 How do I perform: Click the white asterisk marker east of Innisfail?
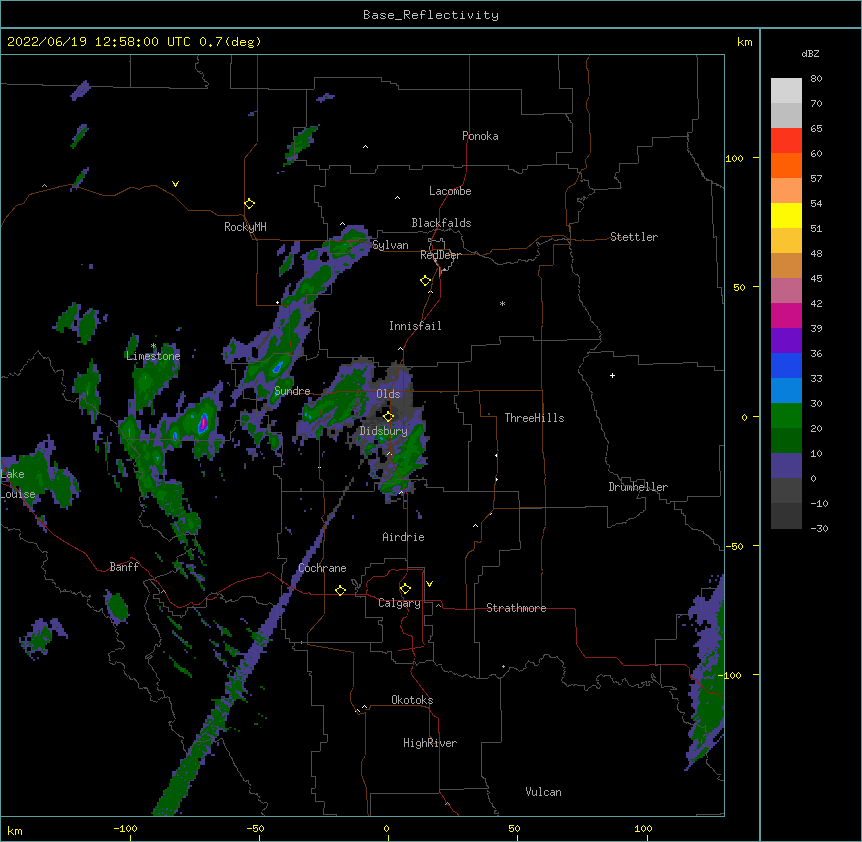502,303
